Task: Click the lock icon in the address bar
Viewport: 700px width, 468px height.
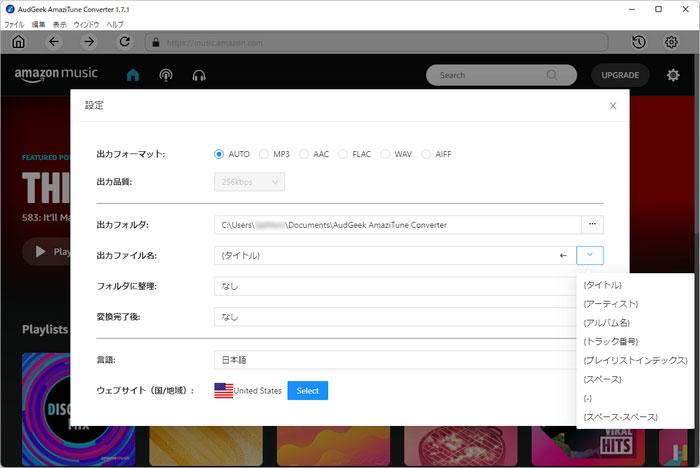Action: coord(156,42)
